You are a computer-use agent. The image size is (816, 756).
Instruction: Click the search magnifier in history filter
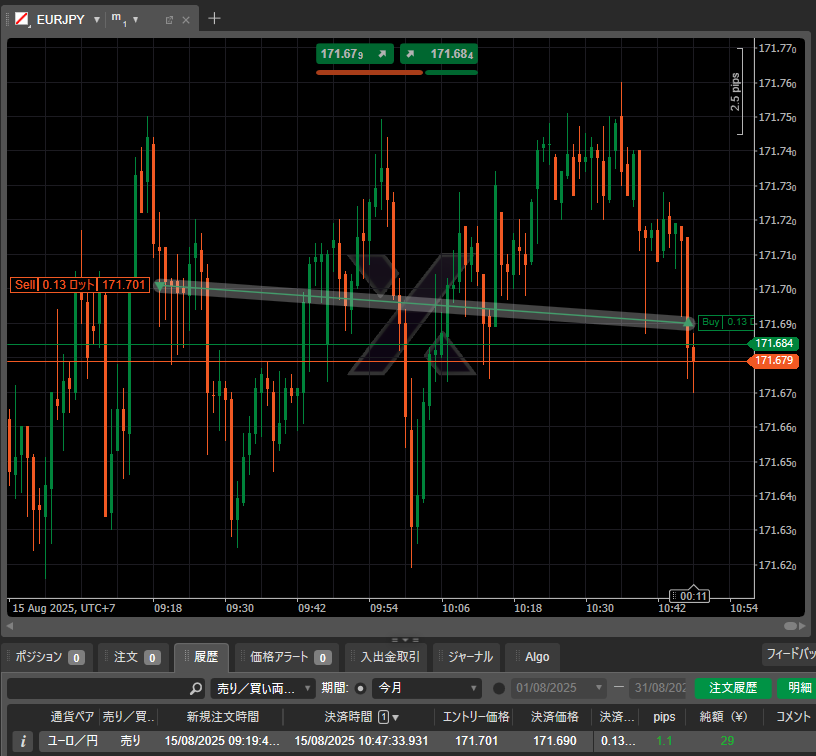coord(196,689)
